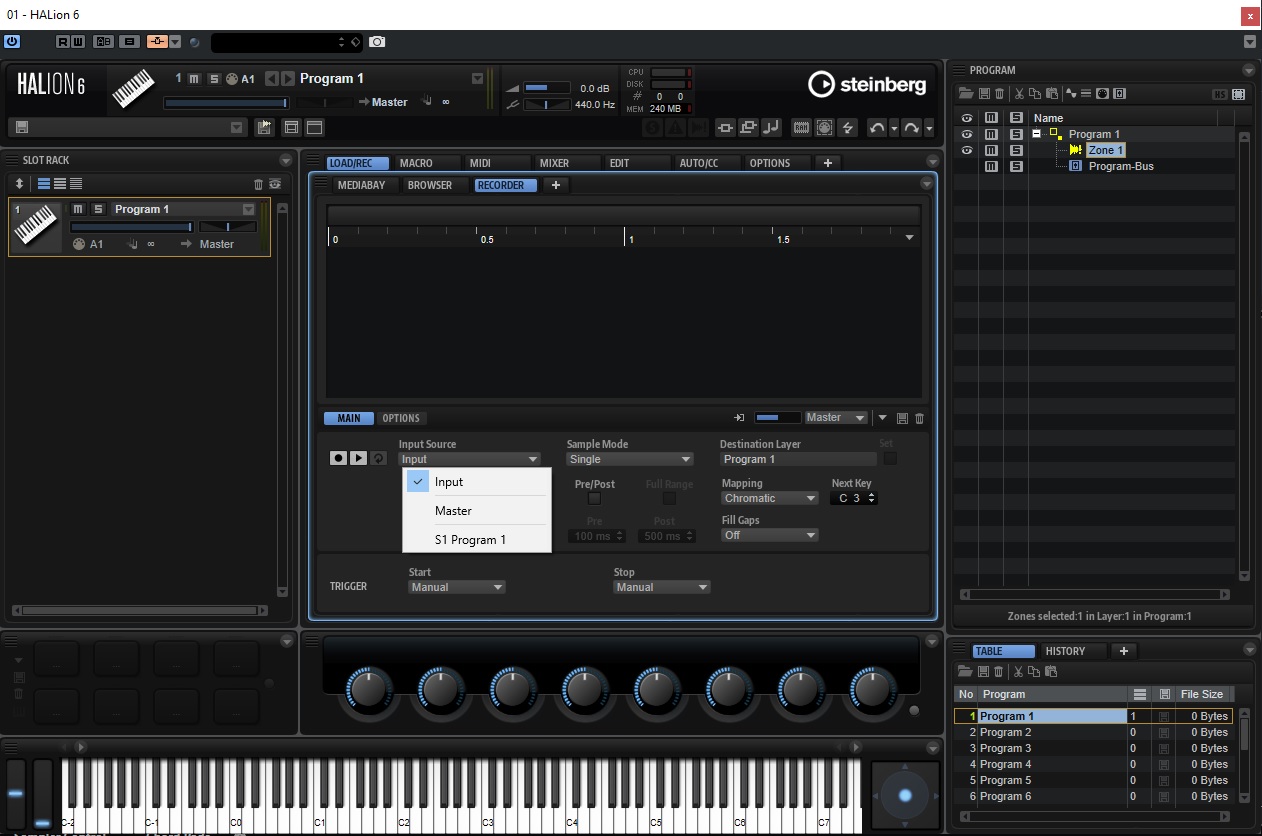Click the HALion 6 logo

pos(51,86)
